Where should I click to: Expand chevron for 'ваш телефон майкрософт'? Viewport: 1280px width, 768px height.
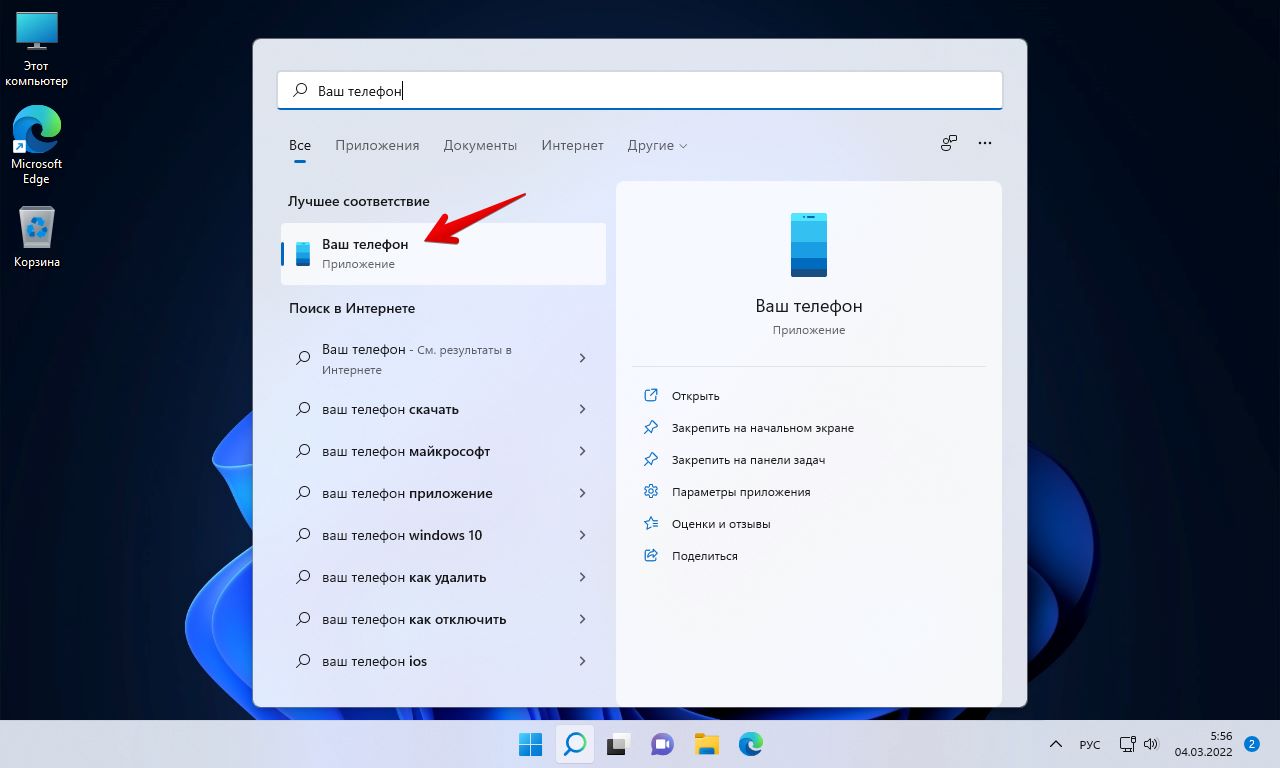point(583,451)
